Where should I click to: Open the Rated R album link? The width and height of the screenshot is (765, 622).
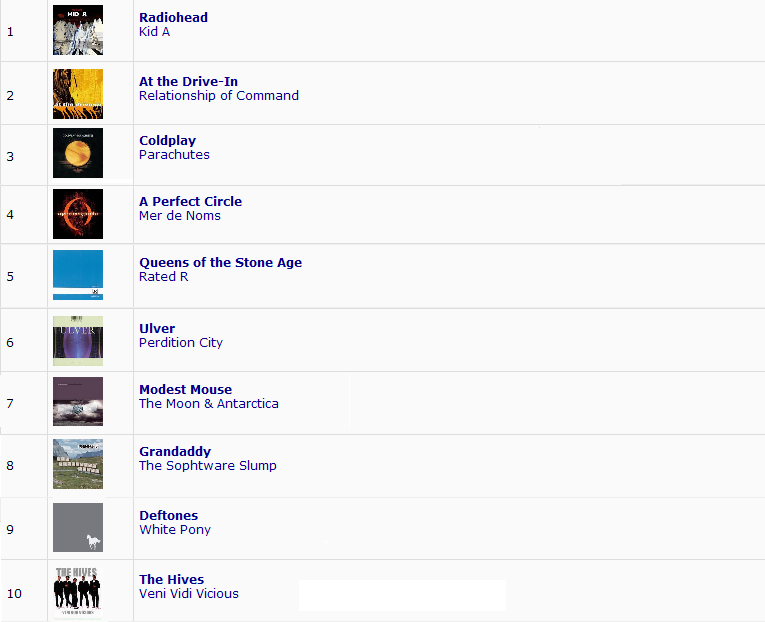point(163,277)
